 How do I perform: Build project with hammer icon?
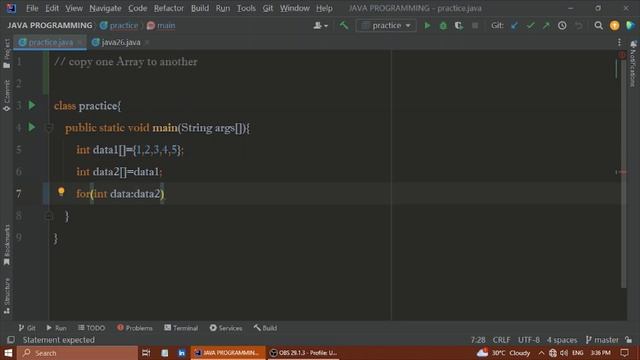click(x=344, y=25)
